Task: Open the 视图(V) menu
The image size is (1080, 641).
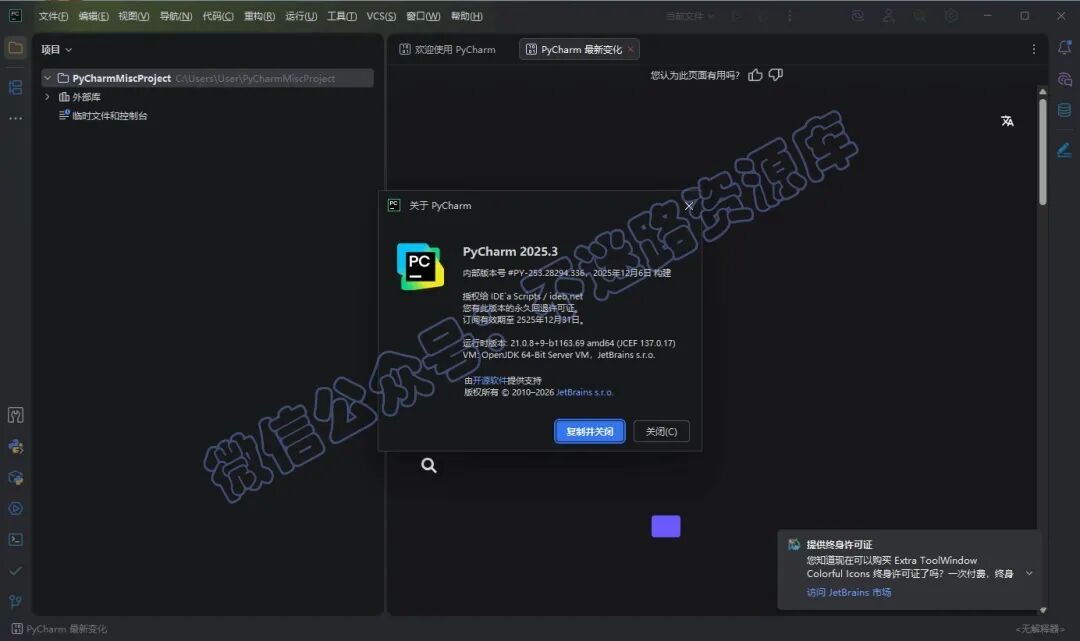Action: [x=134, y=16]
